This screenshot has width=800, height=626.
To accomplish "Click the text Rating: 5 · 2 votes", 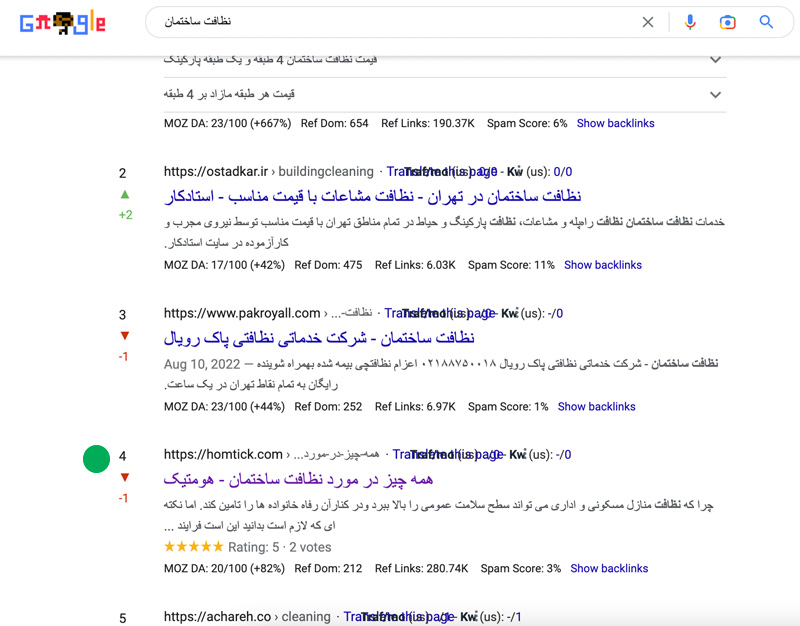I will [x=280, y=547].
